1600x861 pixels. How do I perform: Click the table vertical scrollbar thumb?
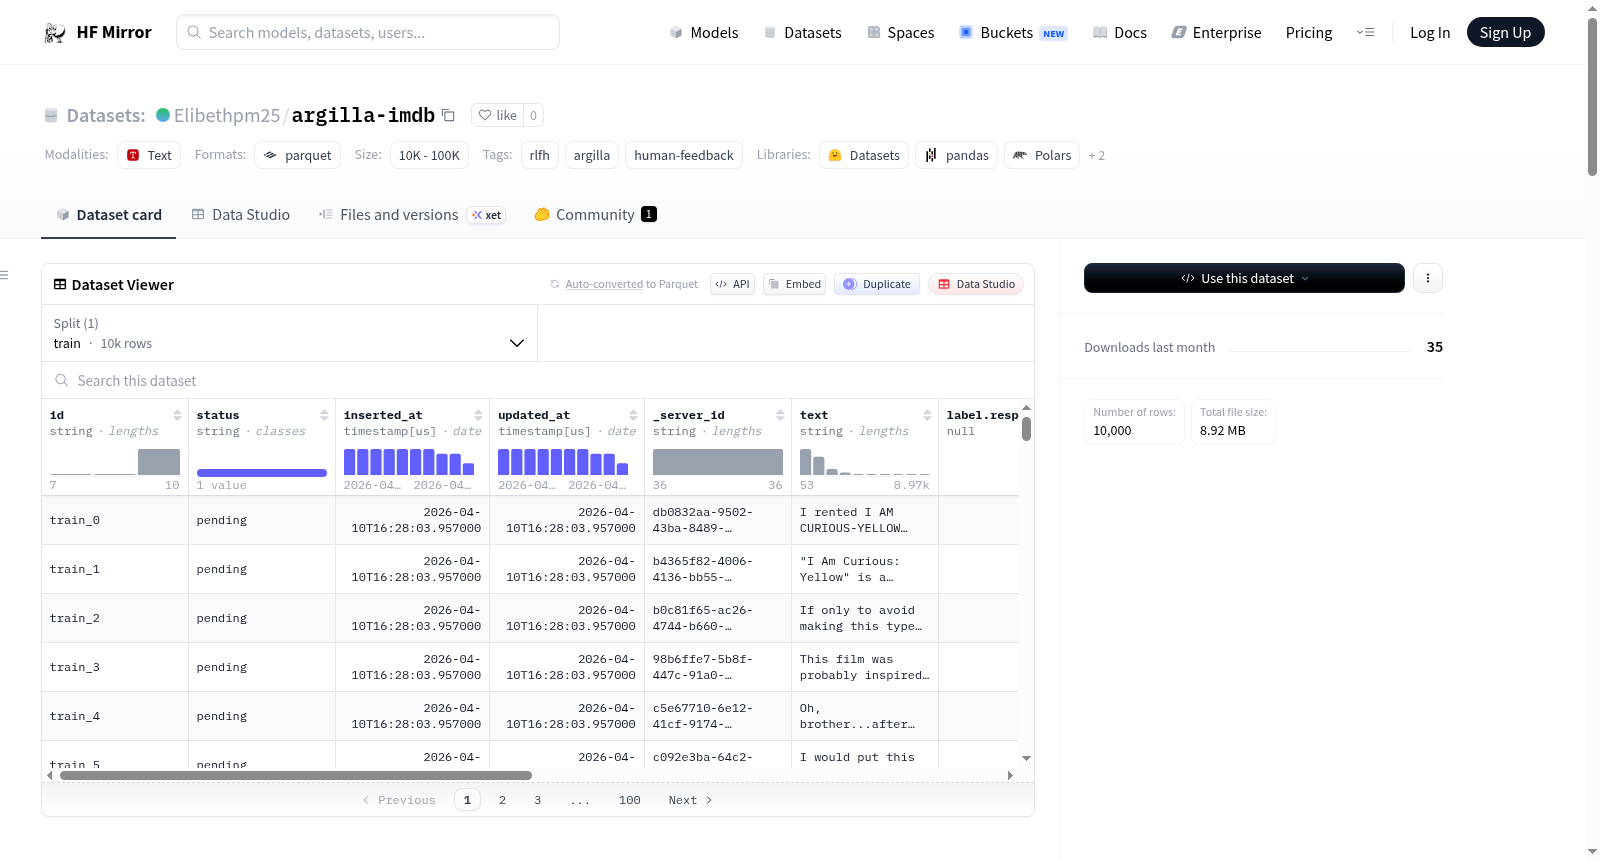(1026, 428)
